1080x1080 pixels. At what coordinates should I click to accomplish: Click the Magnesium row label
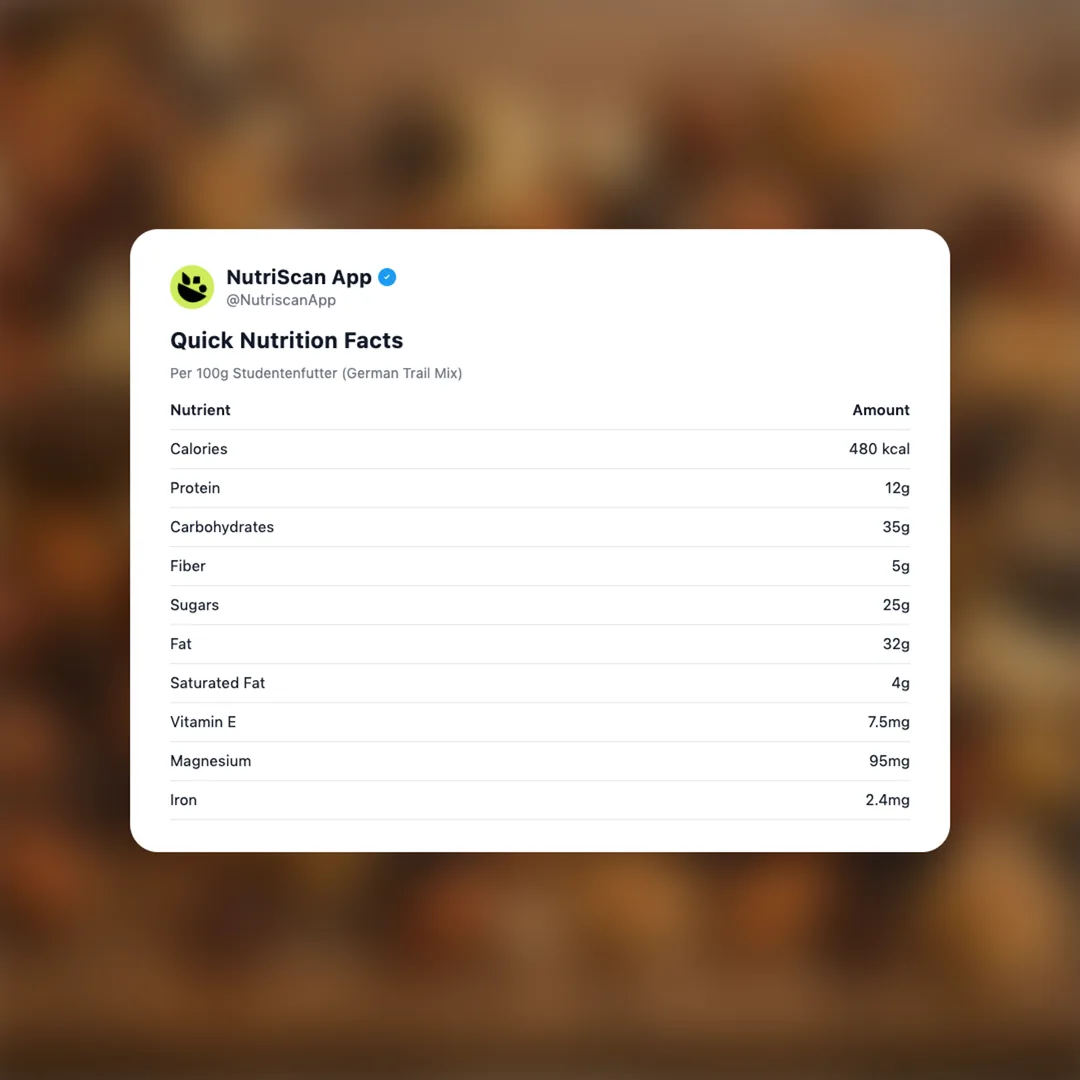(210, 761)
